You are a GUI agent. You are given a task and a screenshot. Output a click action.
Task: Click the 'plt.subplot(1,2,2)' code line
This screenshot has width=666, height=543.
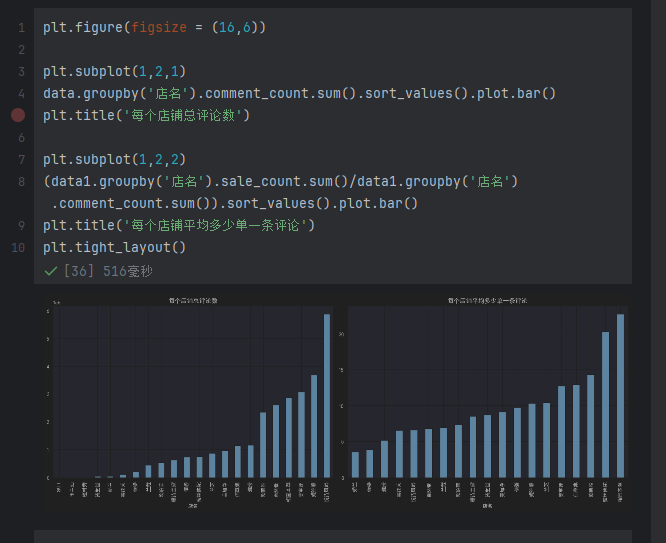coord(114,160)
